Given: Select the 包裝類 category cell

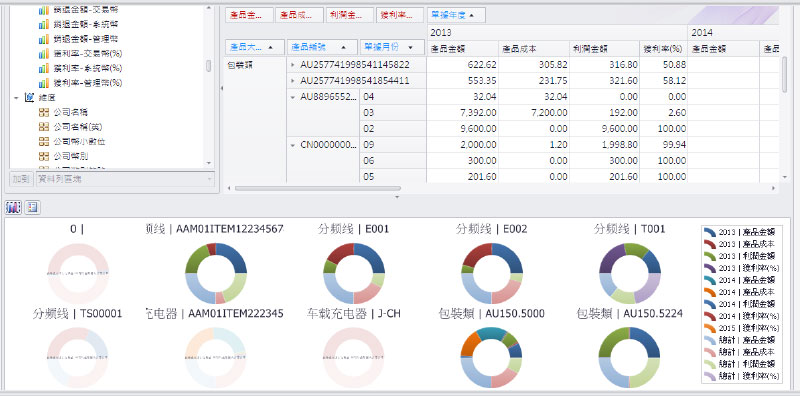Looking at the screenshot, I should pos(256,119).
